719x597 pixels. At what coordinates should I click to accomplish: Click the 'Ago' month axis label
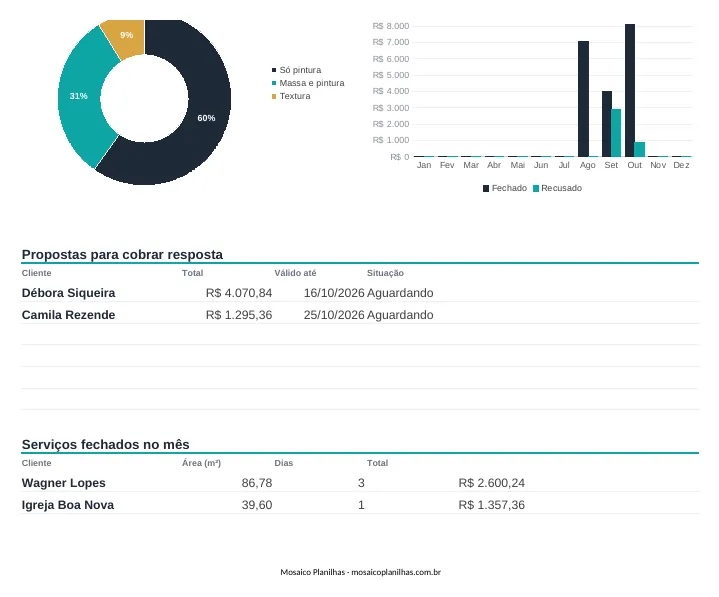tap(587, 165)
